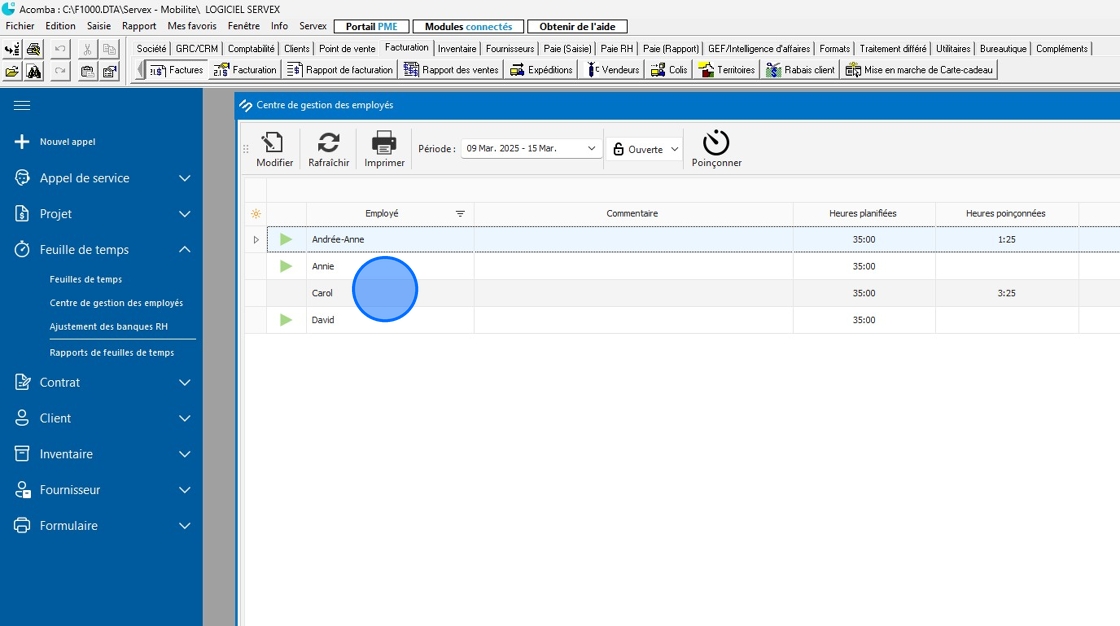This screenshot has height=626, width=1120.
Task: Toggle the hamburger menu in sidebar
Action: pos(22,106)
